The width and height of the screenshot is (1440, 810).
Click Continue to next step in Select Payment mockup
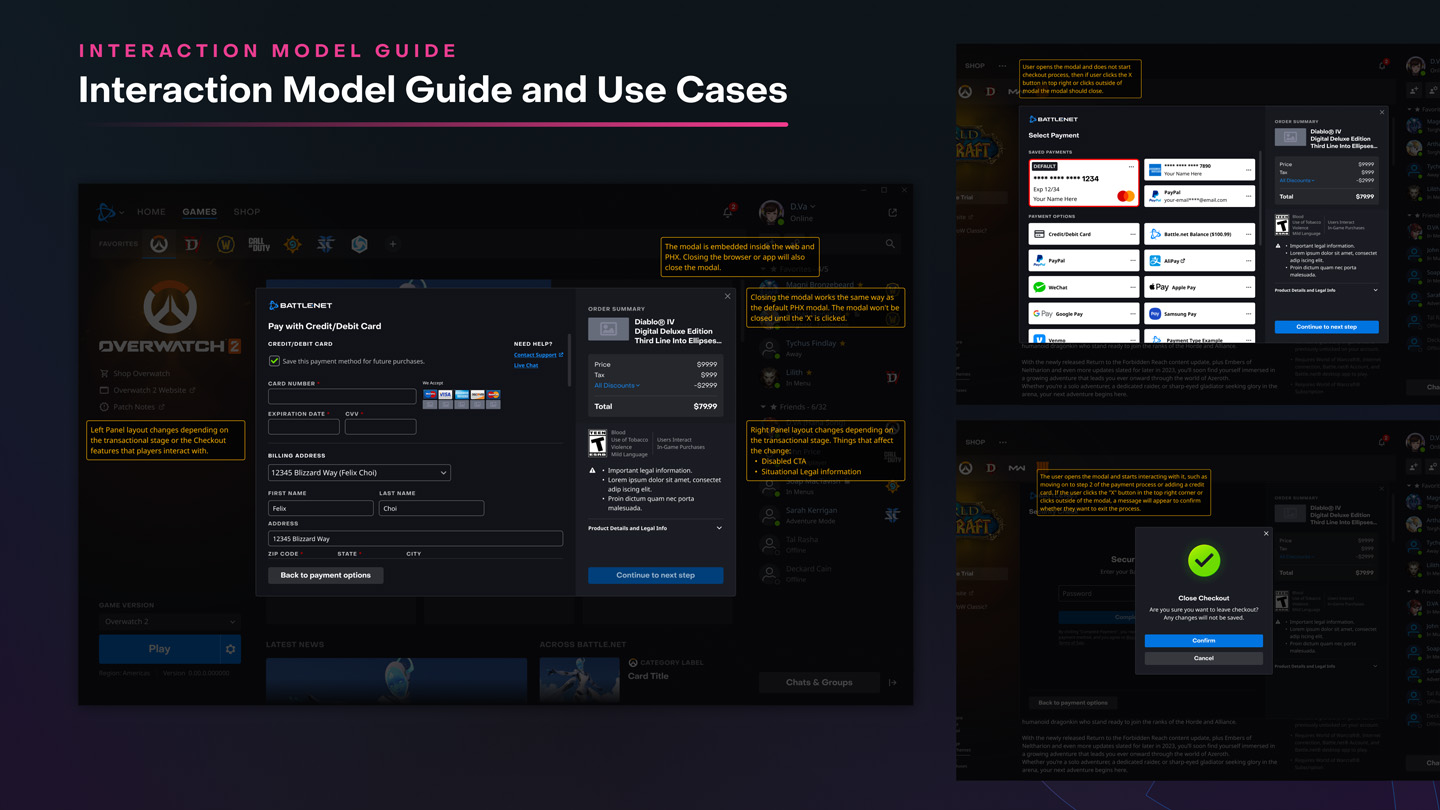tap(1326, 327)
